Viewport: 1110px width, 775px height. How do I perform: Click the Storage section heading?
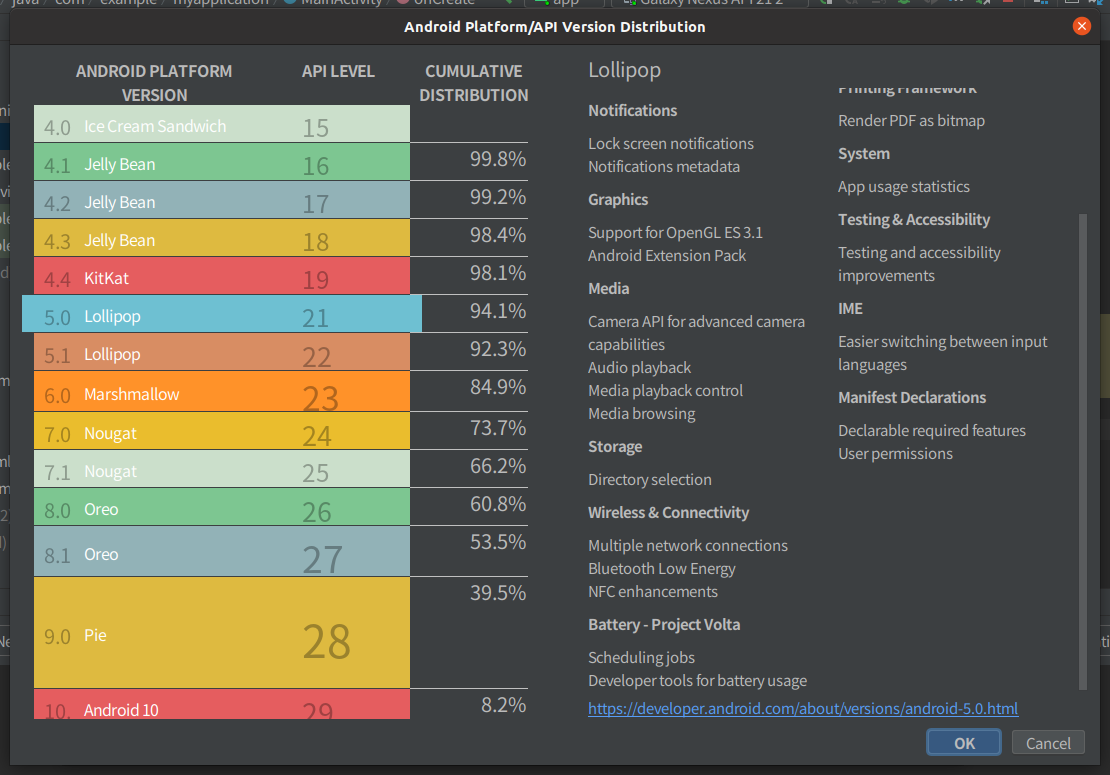(x=614, y=447)
